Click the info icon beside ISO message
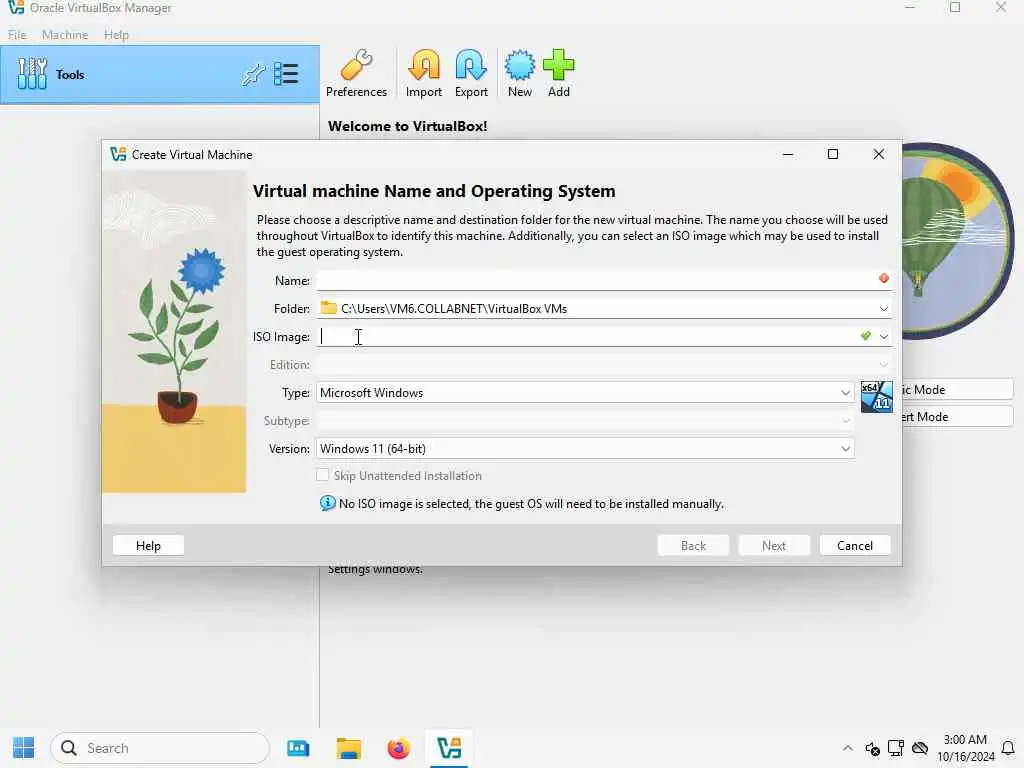Image resolution: width=1024 pixels, height=768 pixels. pyautogui.click(x=327, y=504)
